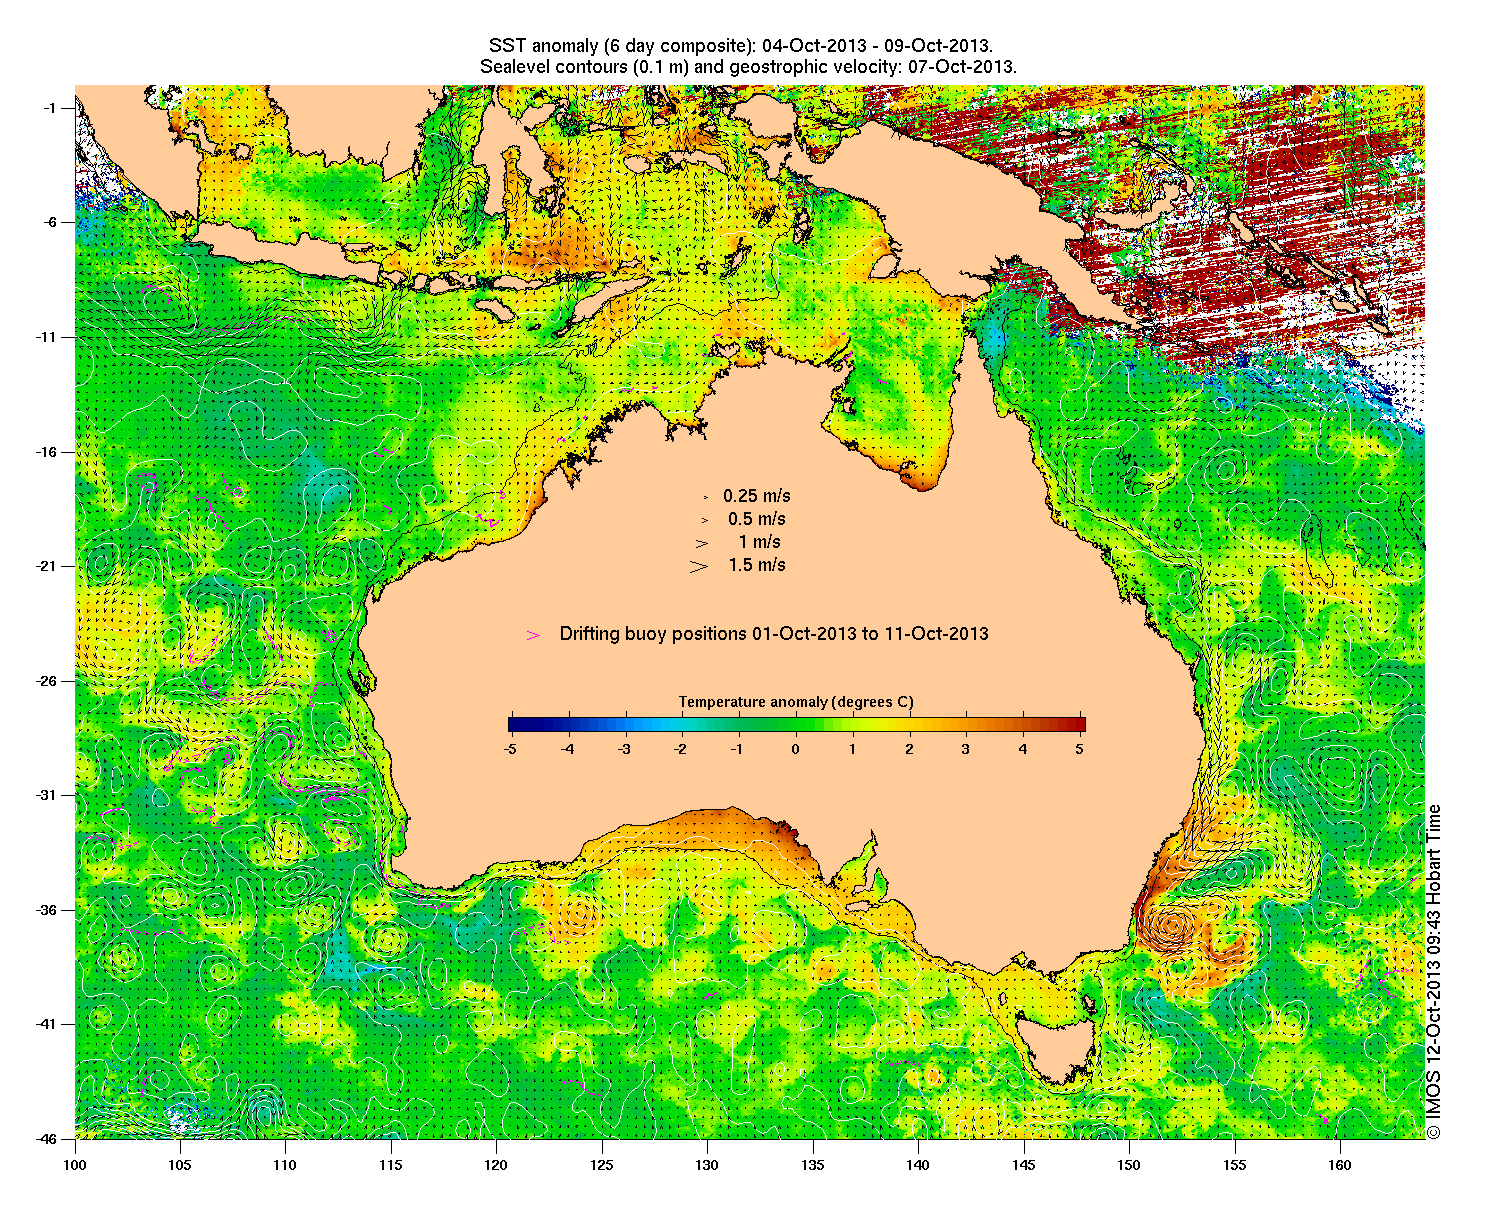The image size is (1500, 1225).
Task: Click colorbar tick label 3
Action: pyautogui.click(x=966, y=748)
